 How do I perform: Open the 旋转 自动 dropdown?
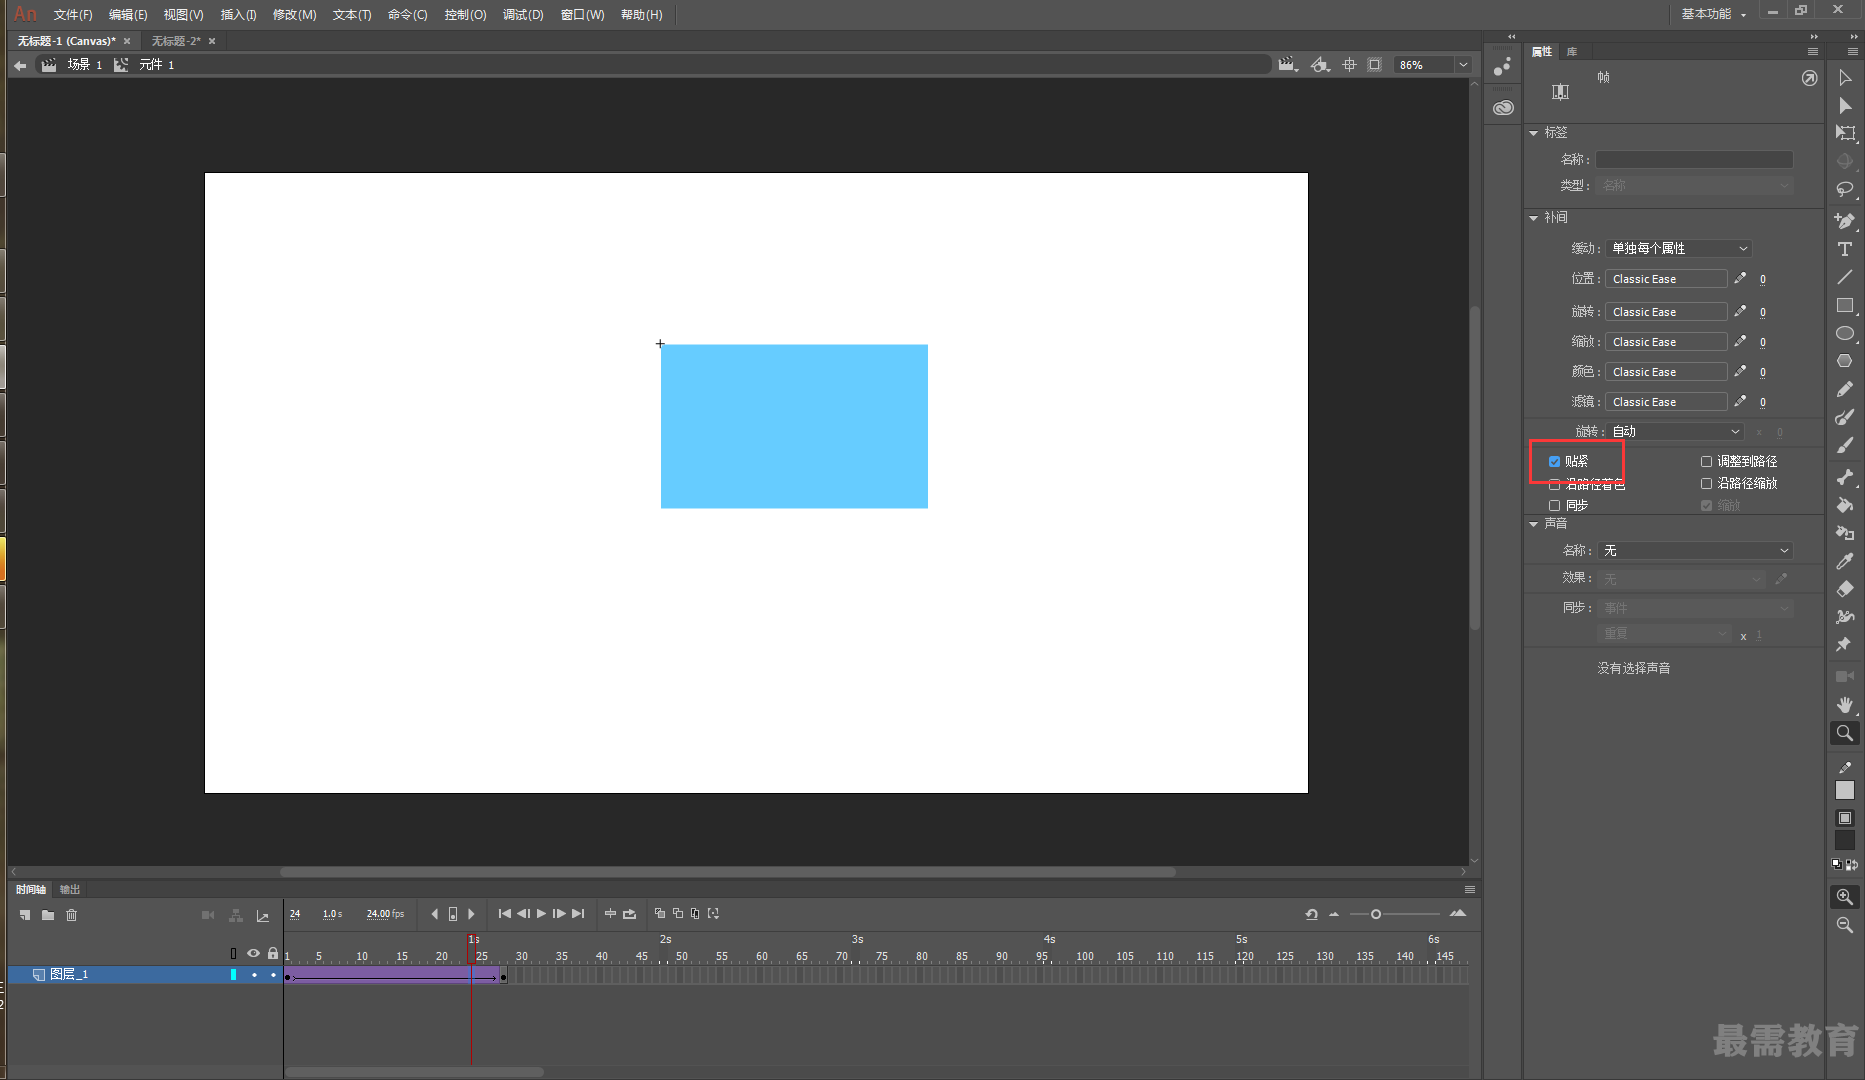(x=1674, y=431)
